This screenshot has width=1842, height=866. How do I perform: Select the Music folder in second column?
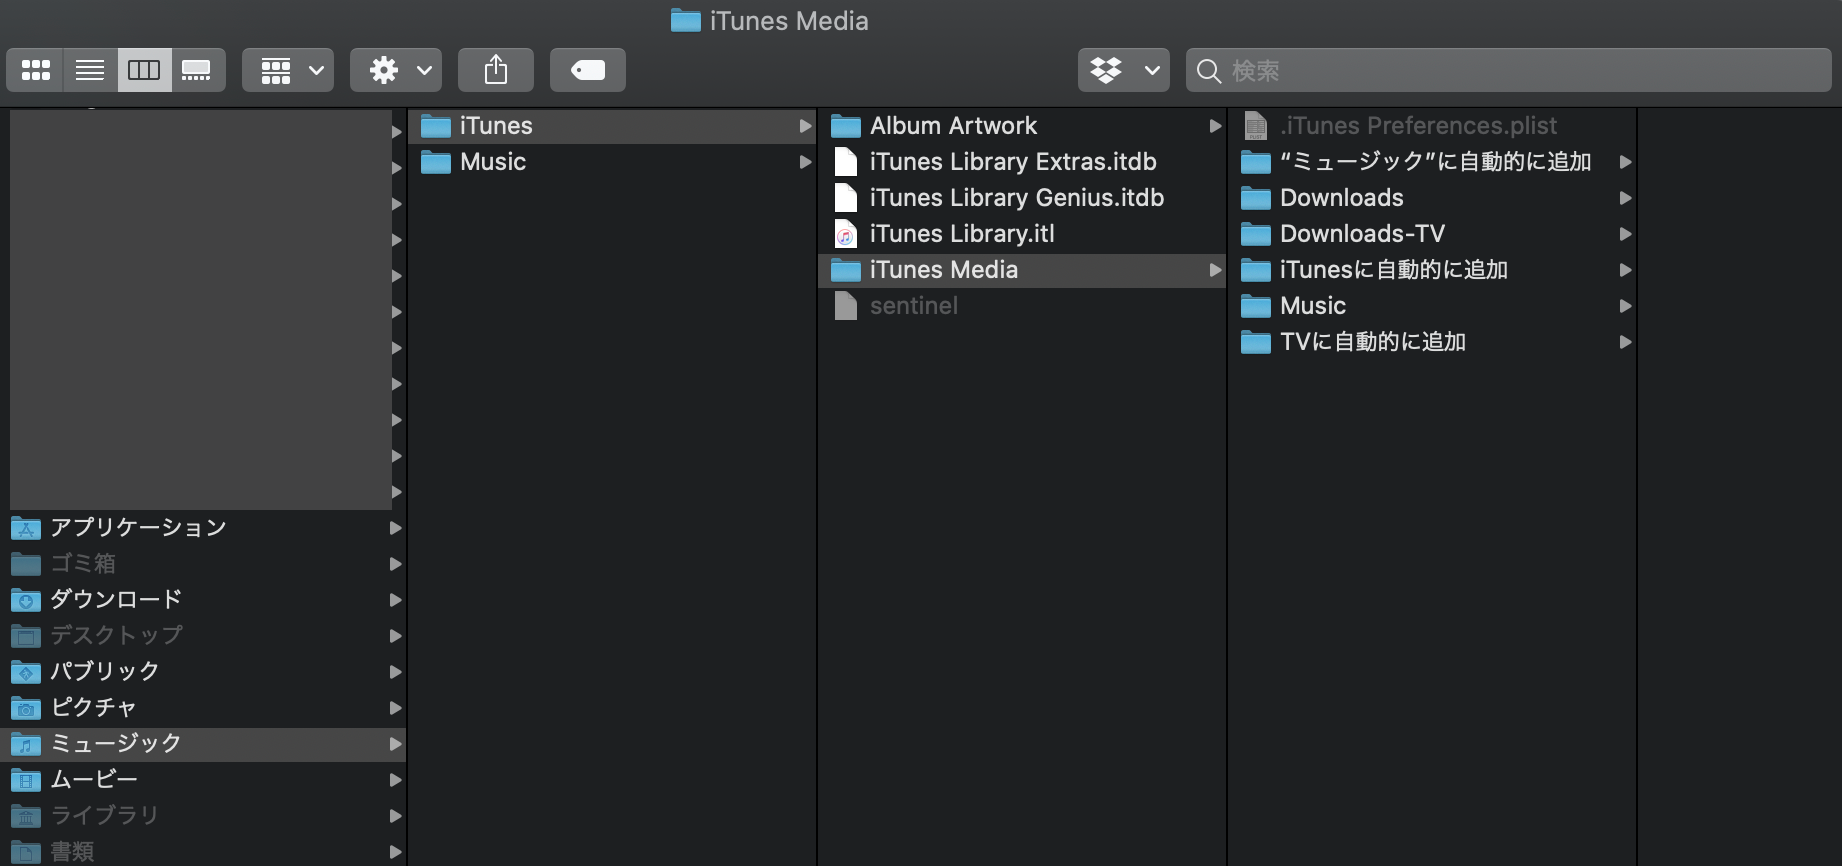click(x=612, y=162)
